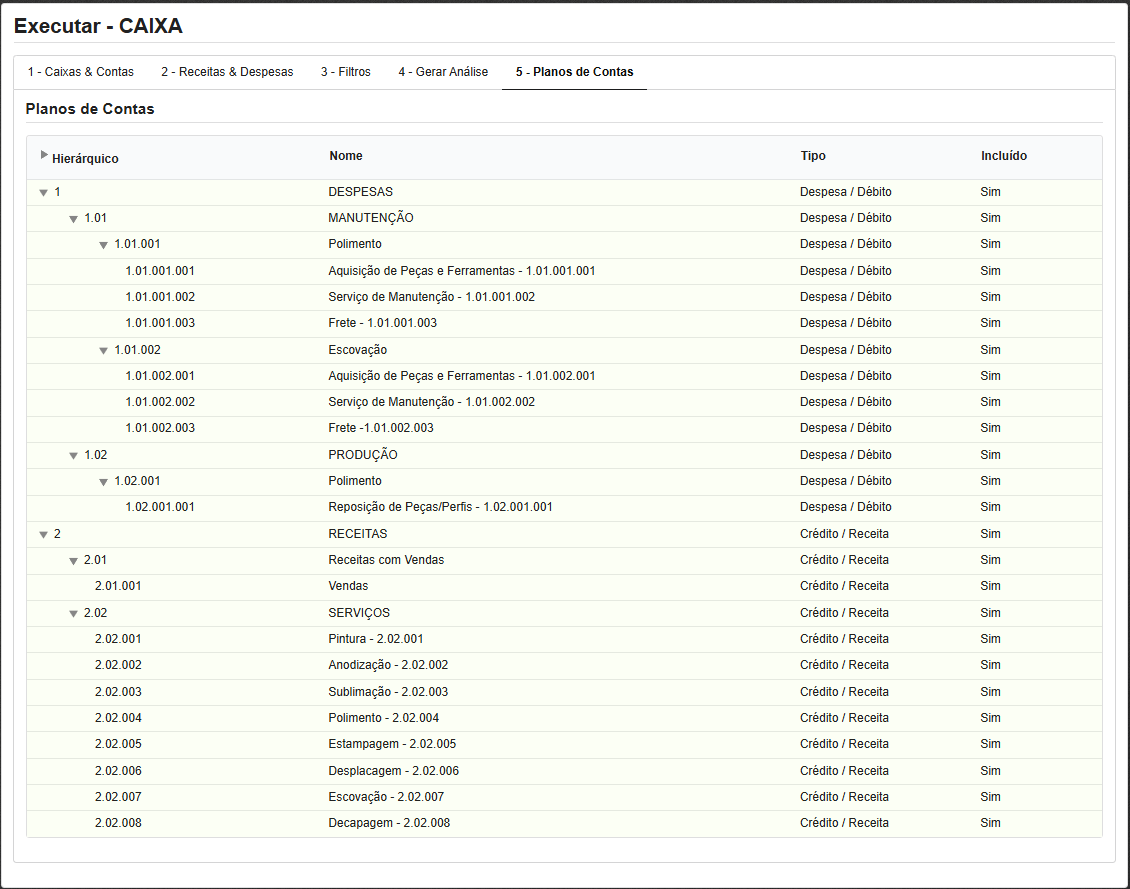This screenshot has width=1130, height=889.
Task: Collapse the PRODUÇÃO 1.02 tree arrow
Action: (73, 456)
